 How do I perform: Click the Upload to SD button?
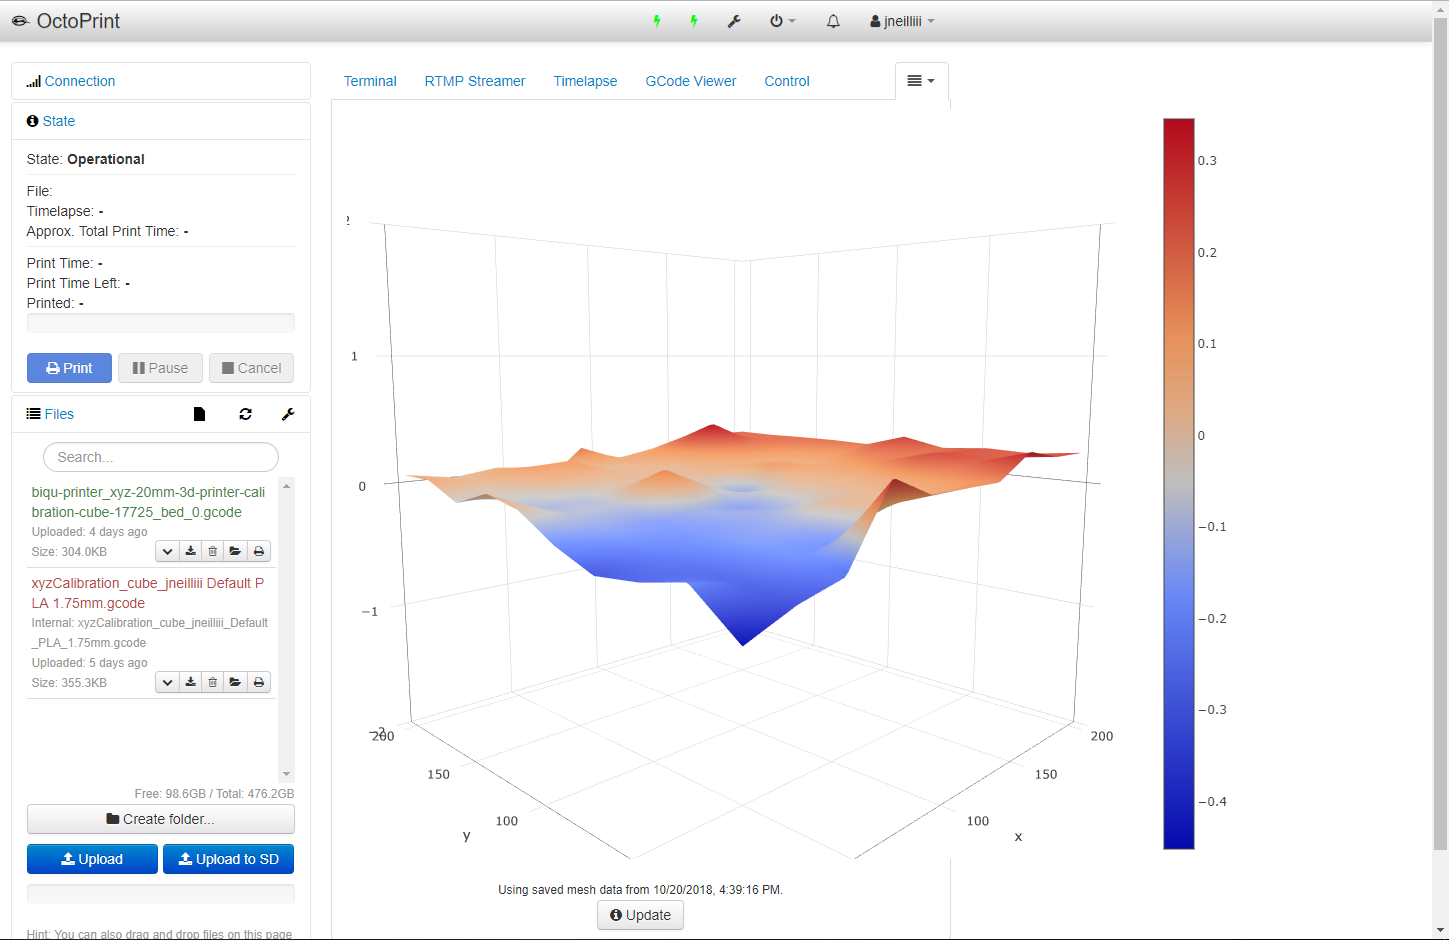point(228,858)
